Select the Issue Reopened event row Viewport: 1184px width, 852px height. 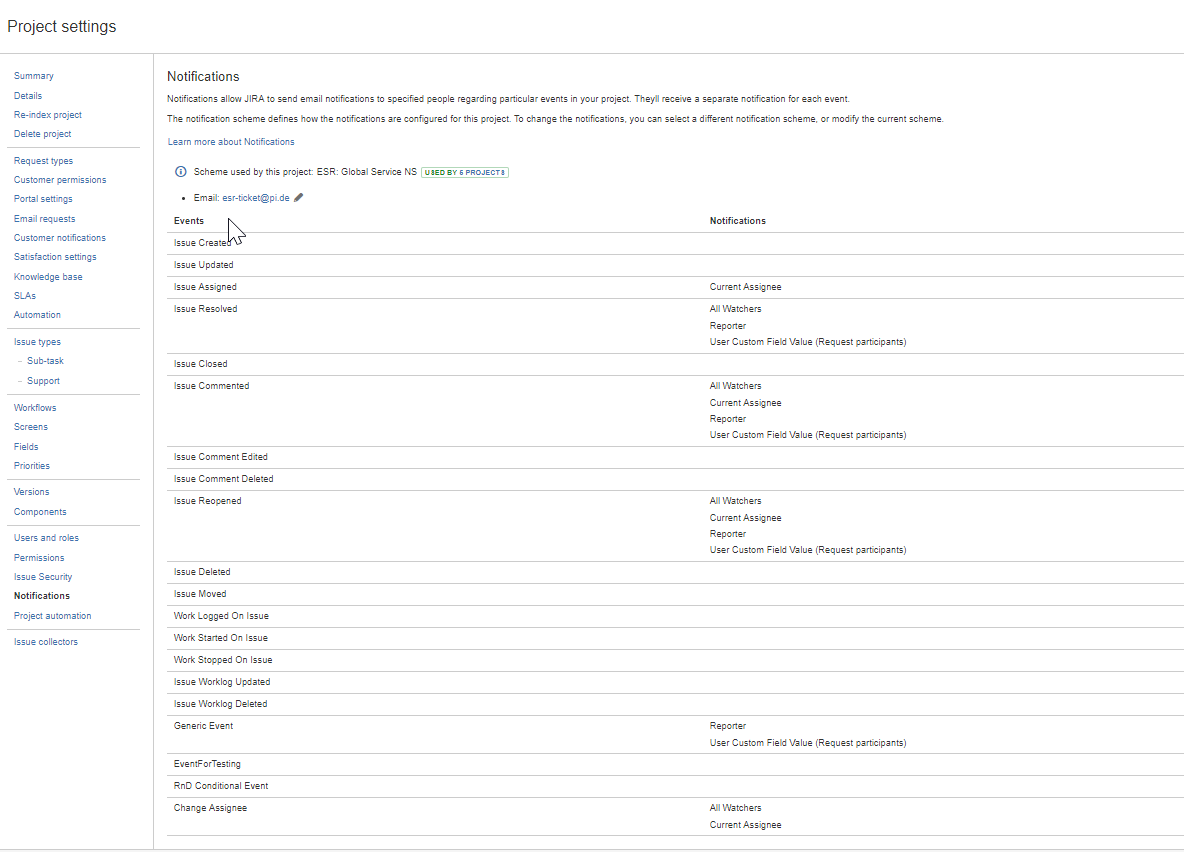point(675,526)
